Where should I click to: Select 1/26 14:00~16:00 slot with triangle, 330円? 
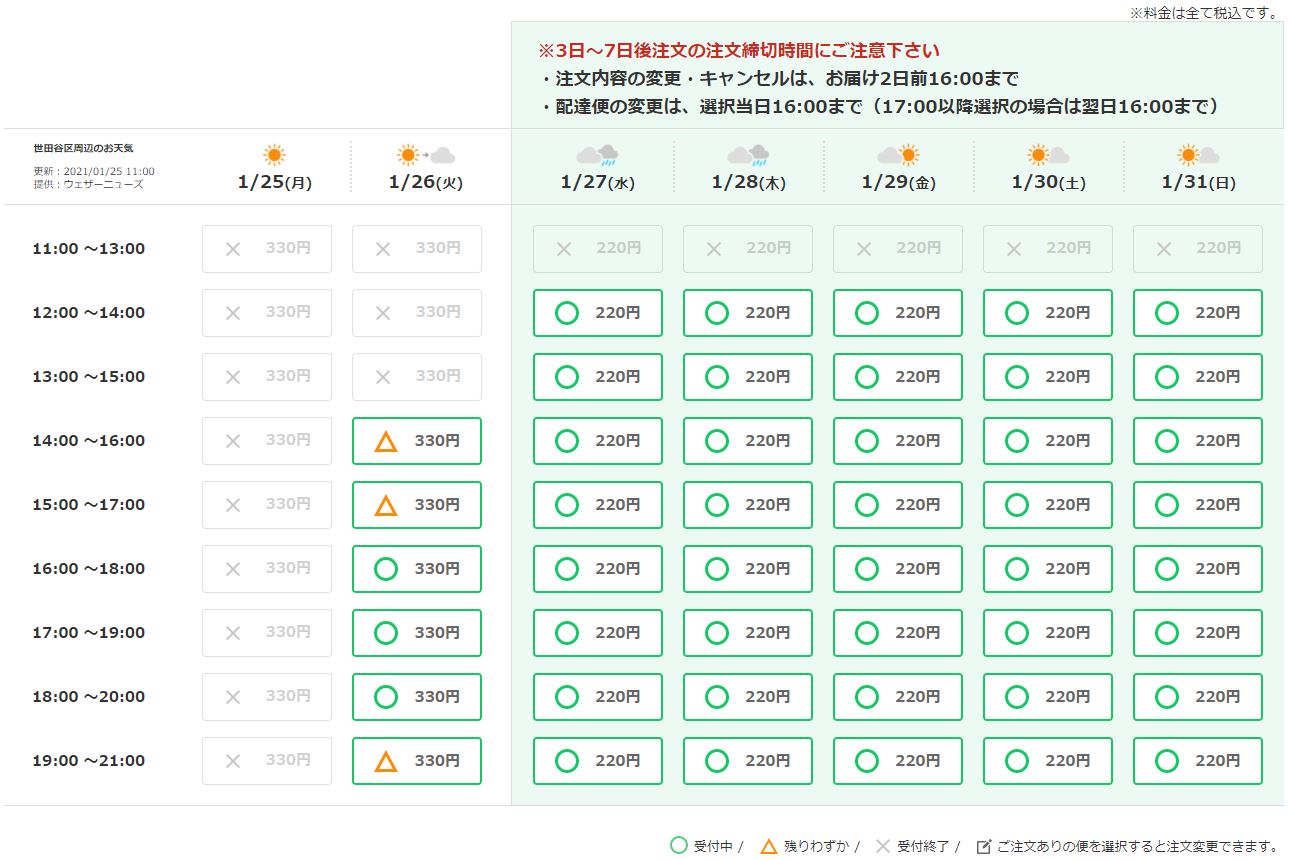tap(417, 441)
